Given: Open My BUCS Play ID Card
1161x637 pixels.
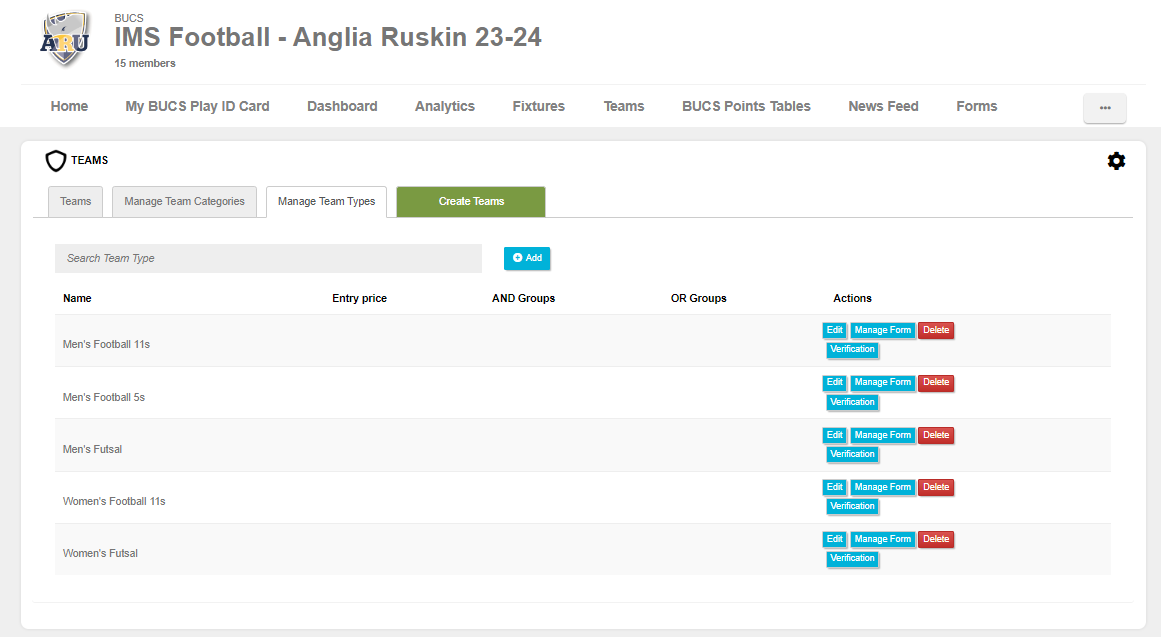Looking at the screenshot, I should 197,106.
